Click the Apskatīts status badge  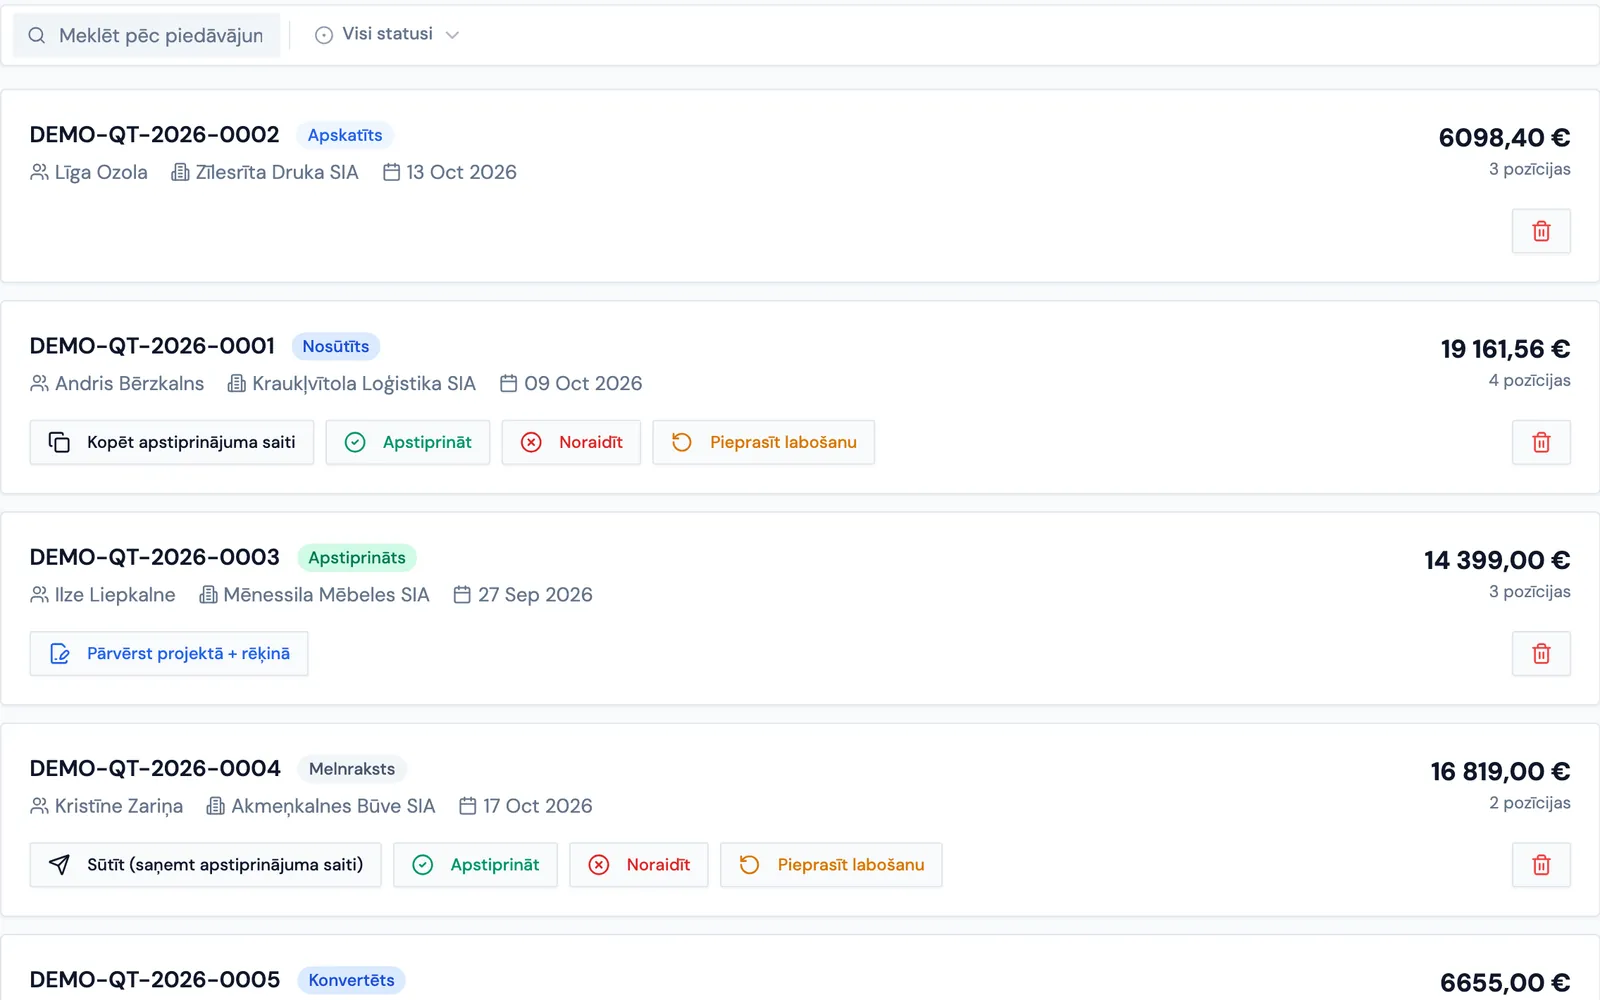click(x=345, y=135)
